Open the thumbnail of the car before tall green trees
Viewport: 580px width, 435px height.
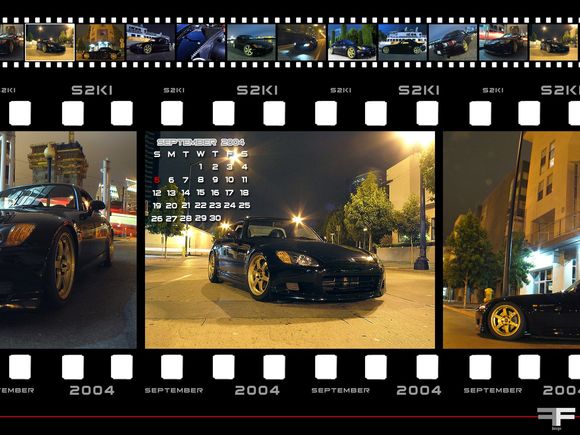point(352,42)
